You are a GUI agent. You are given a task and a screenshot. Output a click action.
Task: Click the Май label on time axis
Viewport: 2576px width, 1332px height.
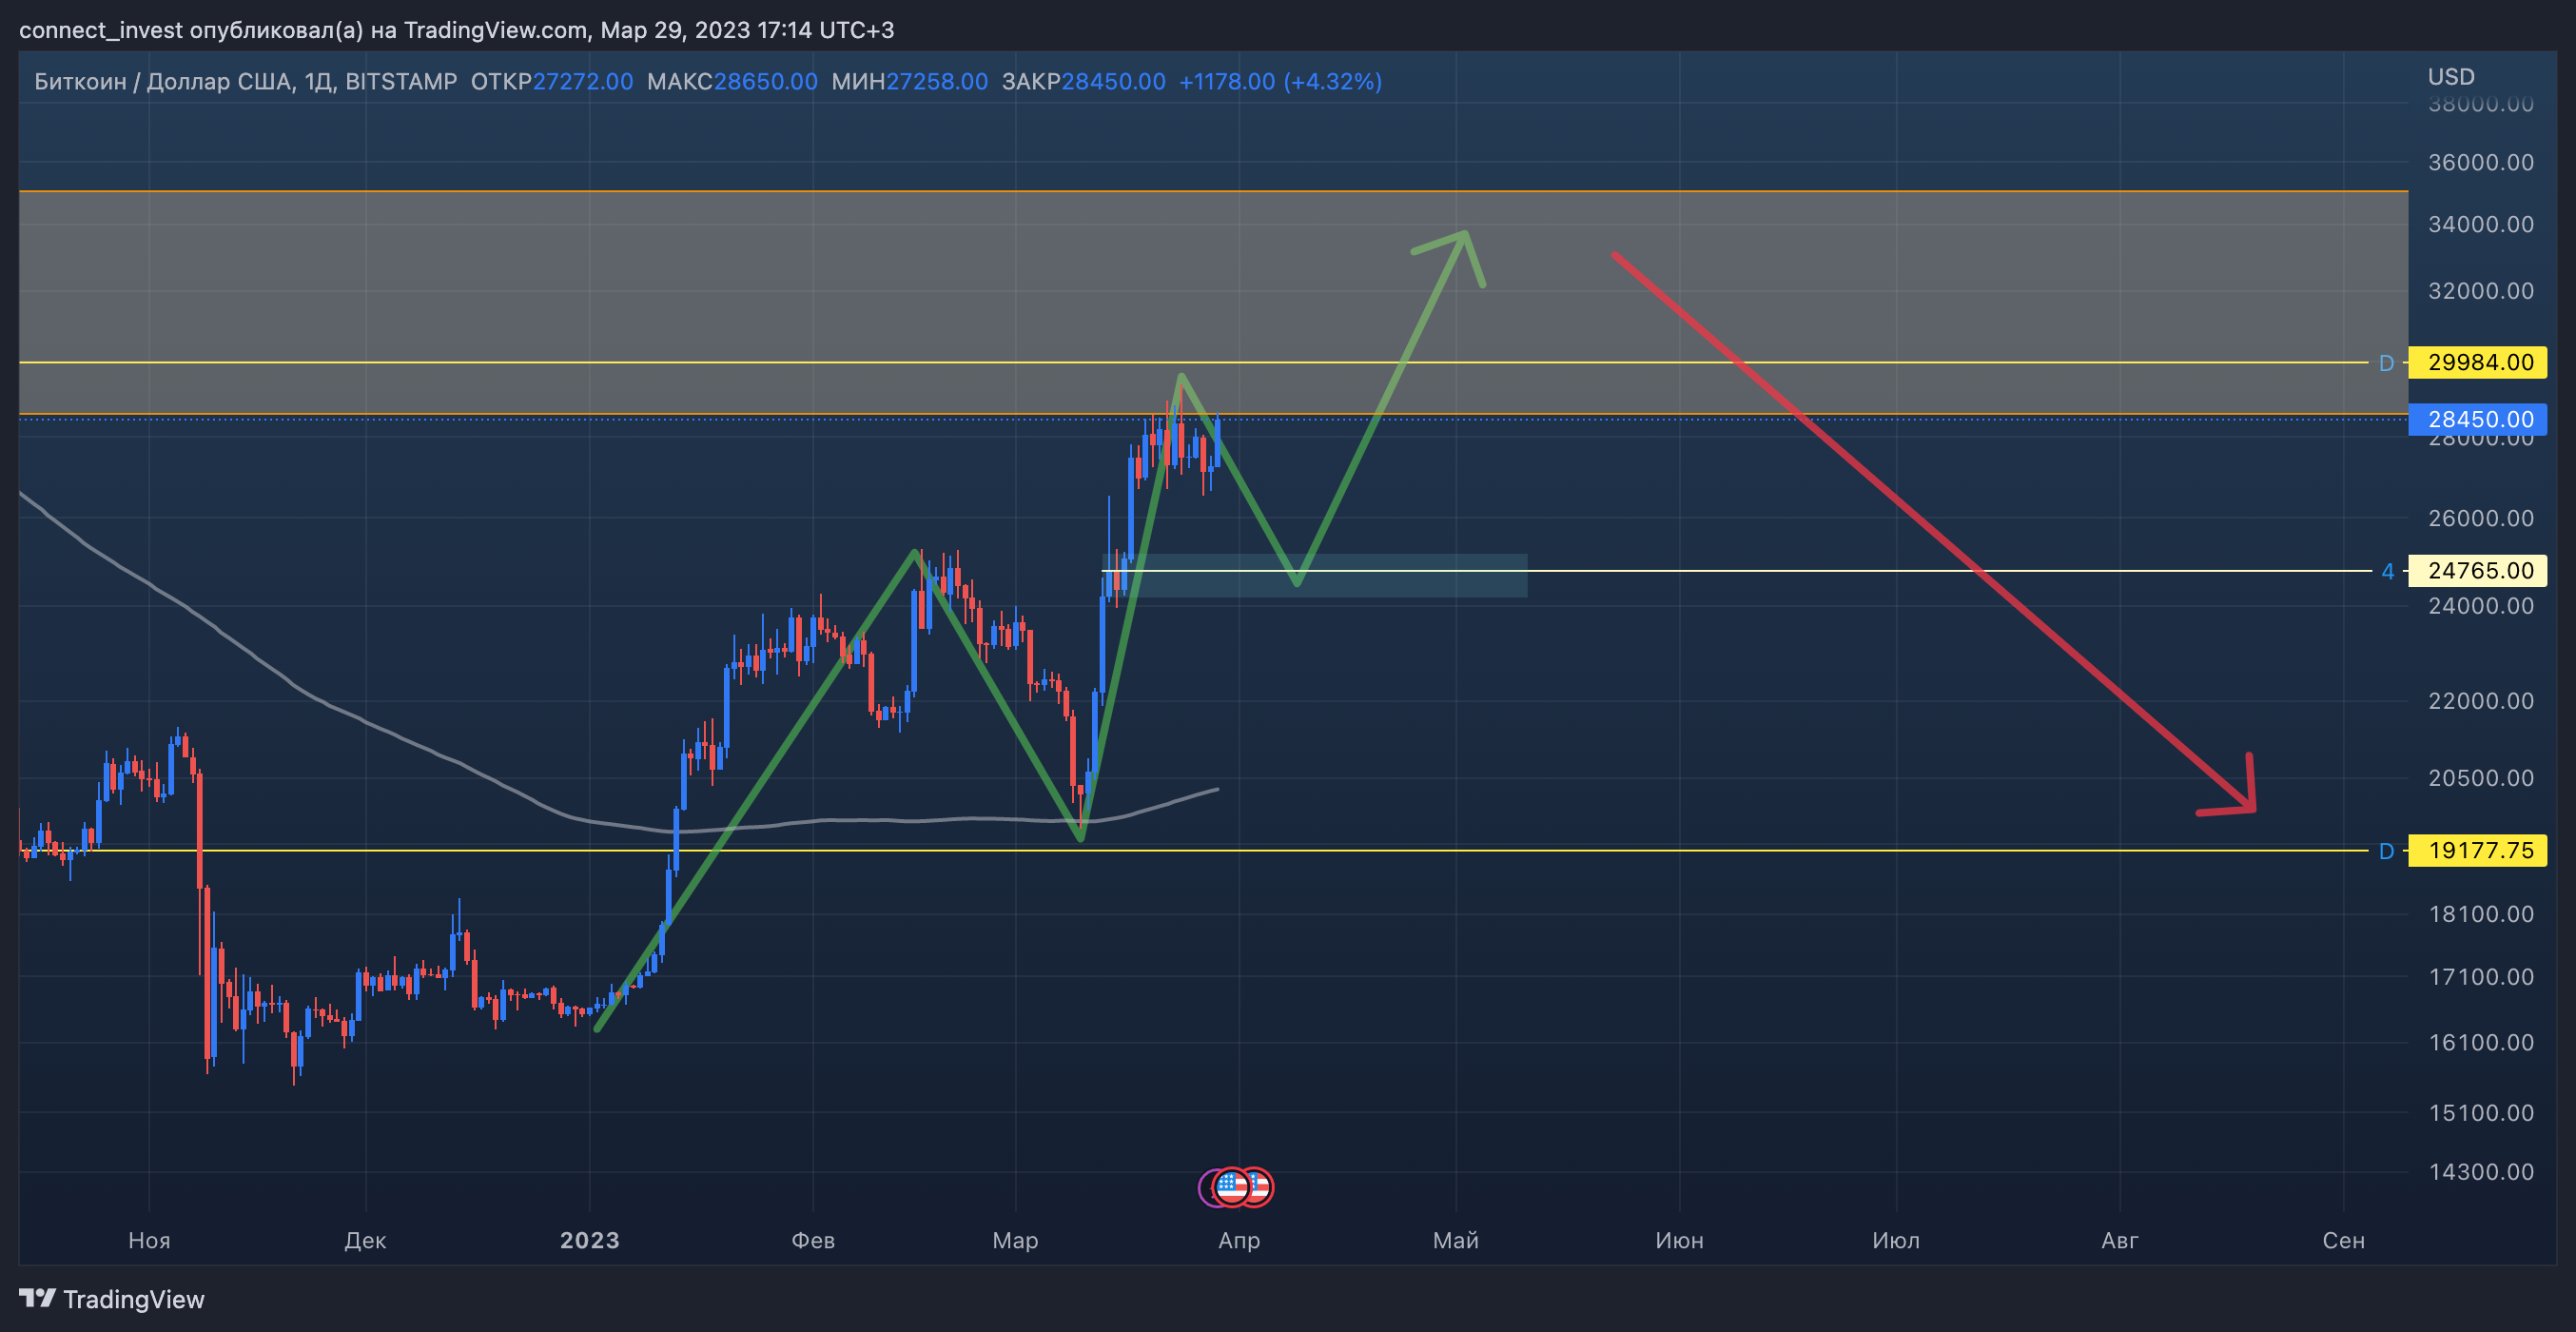1455,1240
